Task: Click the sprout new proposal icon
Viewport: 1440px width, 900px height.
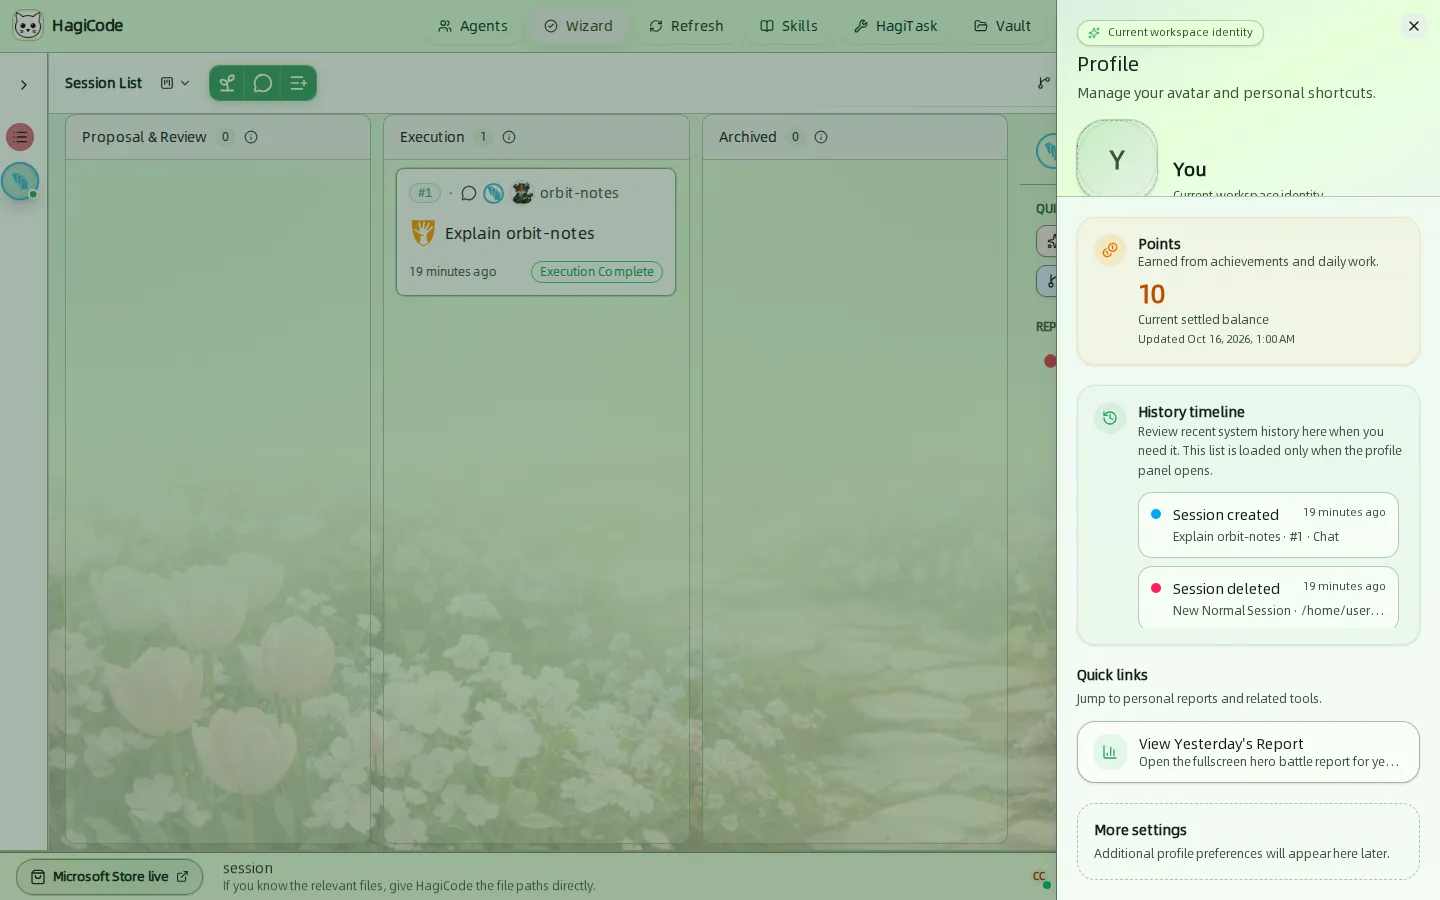Action: click(x=227, y=83)
